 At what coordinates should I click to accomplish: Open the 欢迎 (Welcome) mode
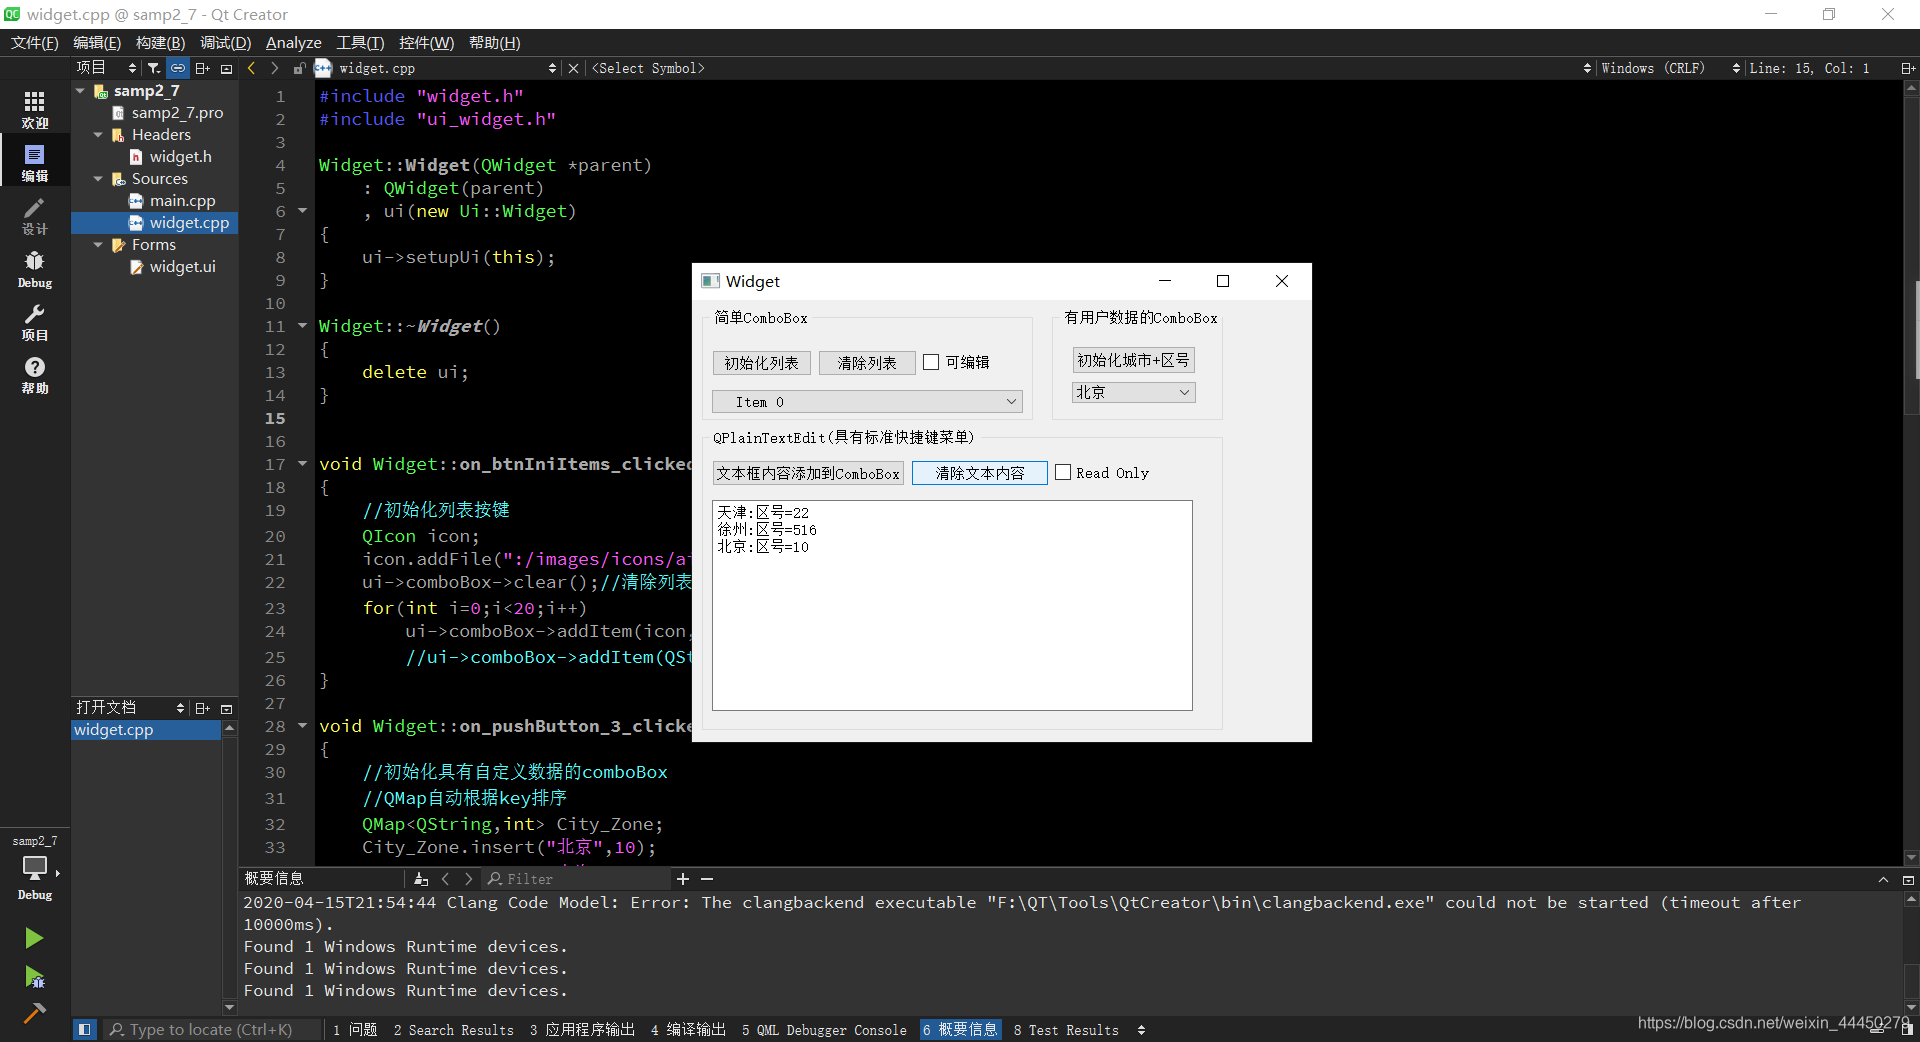point(35,109)
